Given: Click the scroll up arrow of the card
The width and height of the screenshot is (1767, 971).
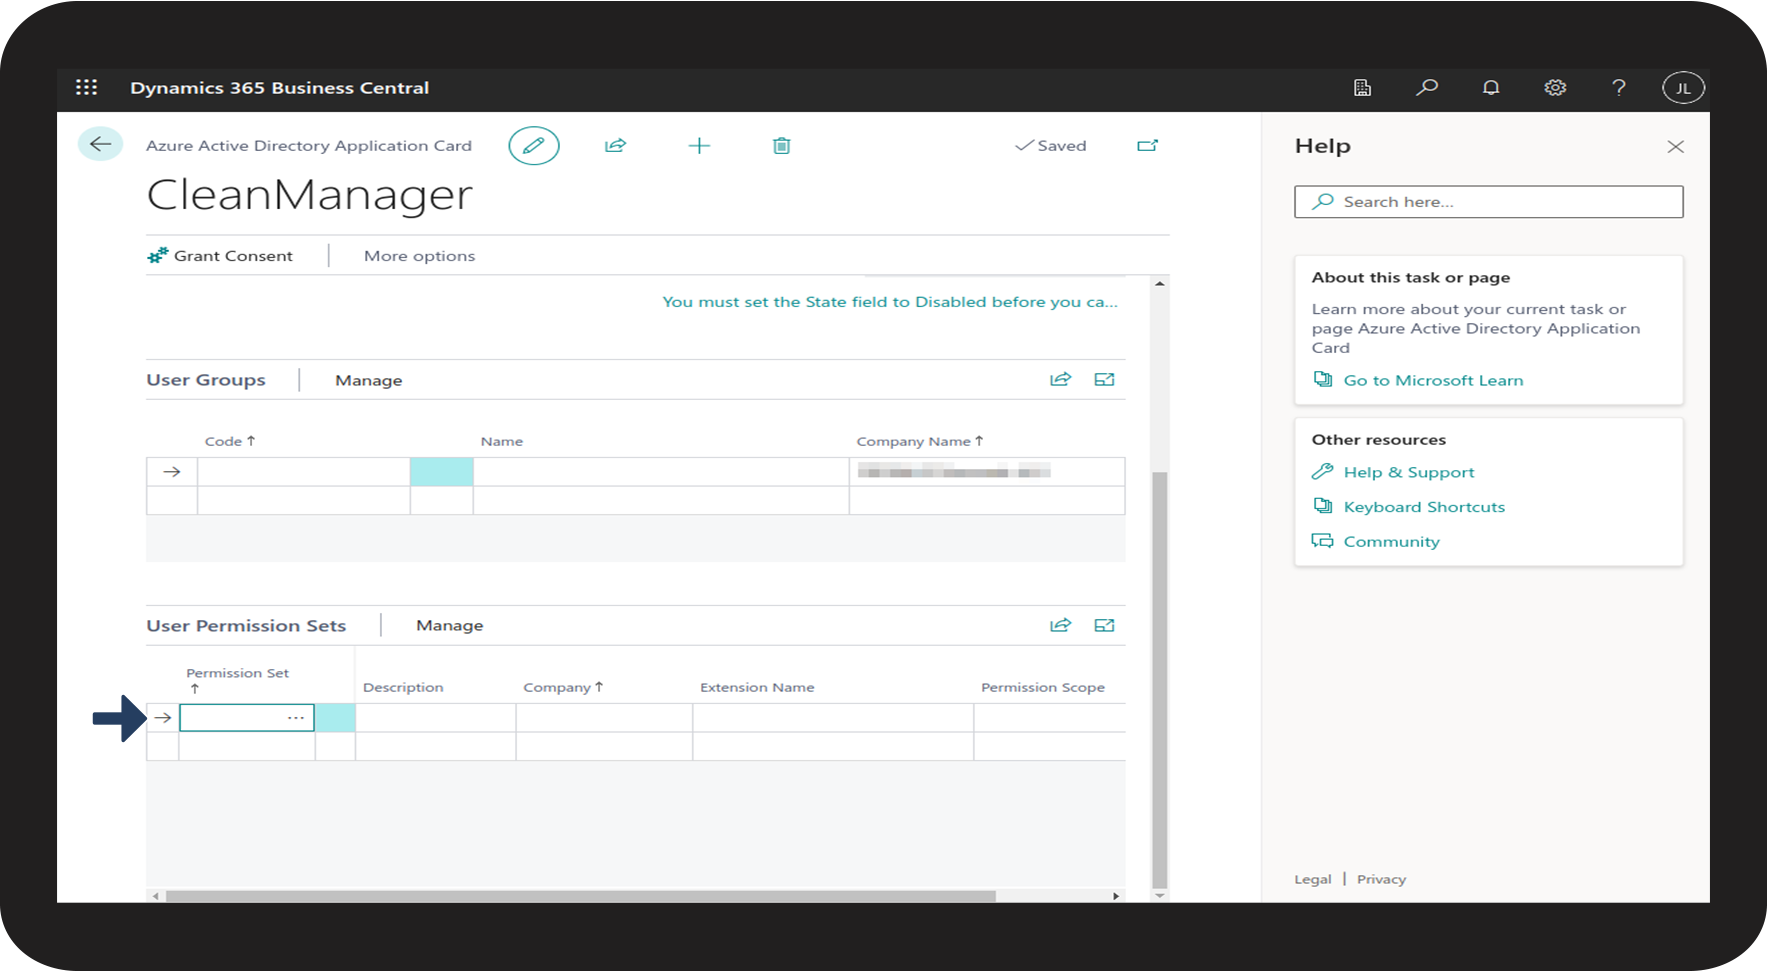Looking at the screenshot, I should tap(1160, 284).
